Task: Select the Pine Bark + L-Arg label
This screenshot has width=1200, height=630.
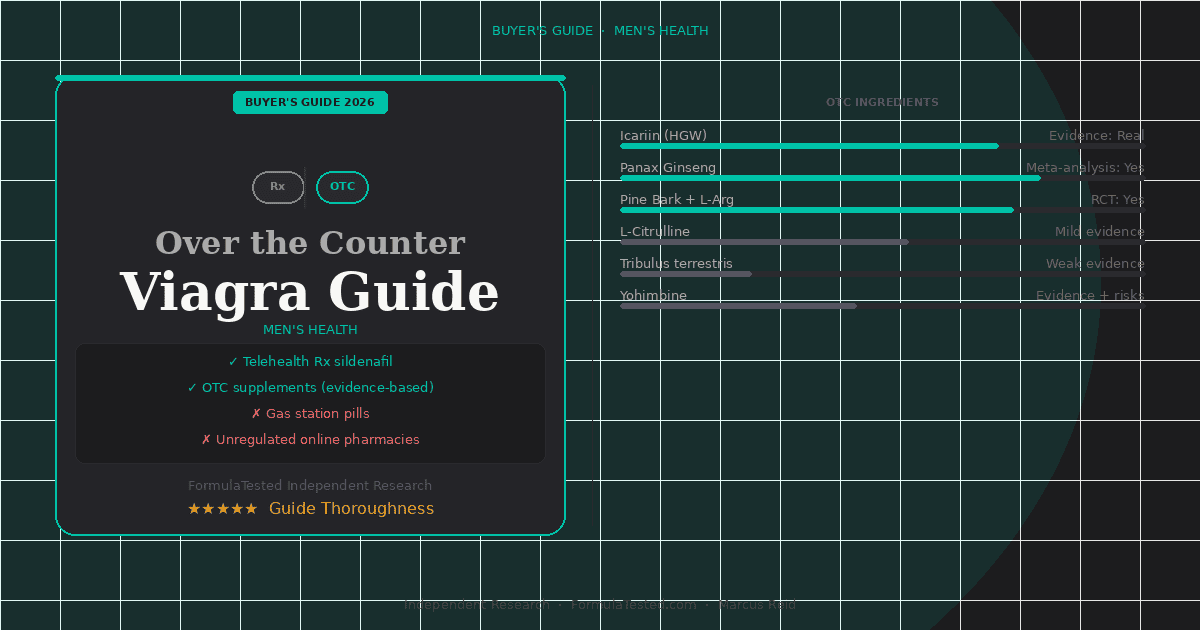Action: 677,200
